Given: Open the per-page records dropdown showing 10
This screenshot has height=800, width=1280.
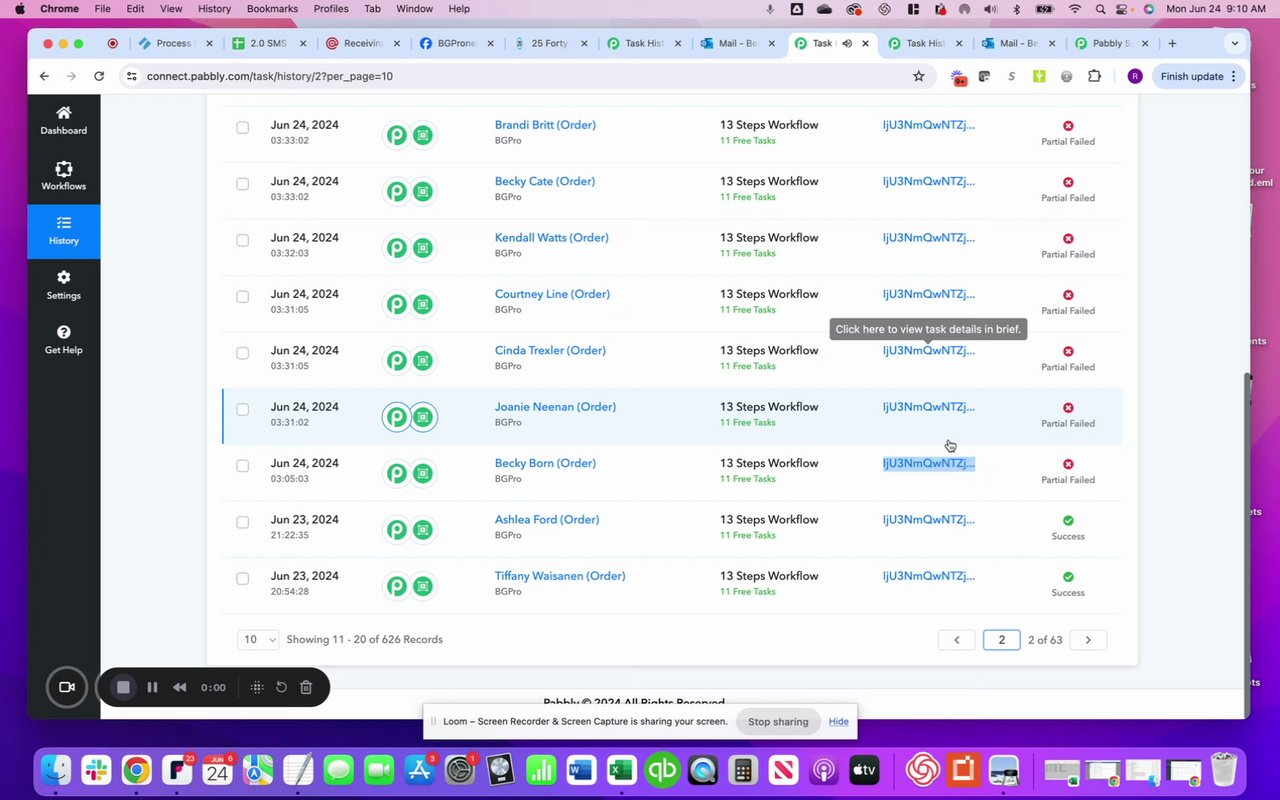Looking at the screenshot, I should [258, 639].
